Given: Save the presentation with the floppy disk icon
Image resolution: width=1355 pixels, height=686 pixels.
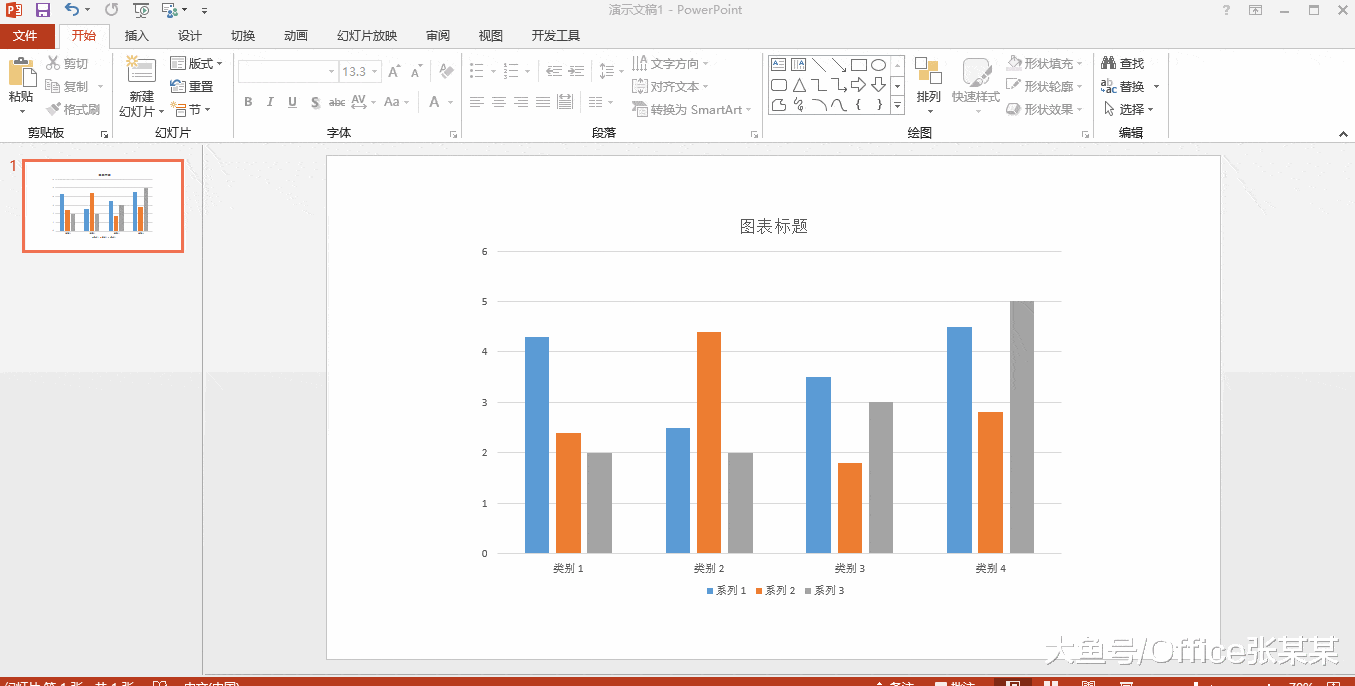Looking at the screenshot, I should tap(43, 10).
